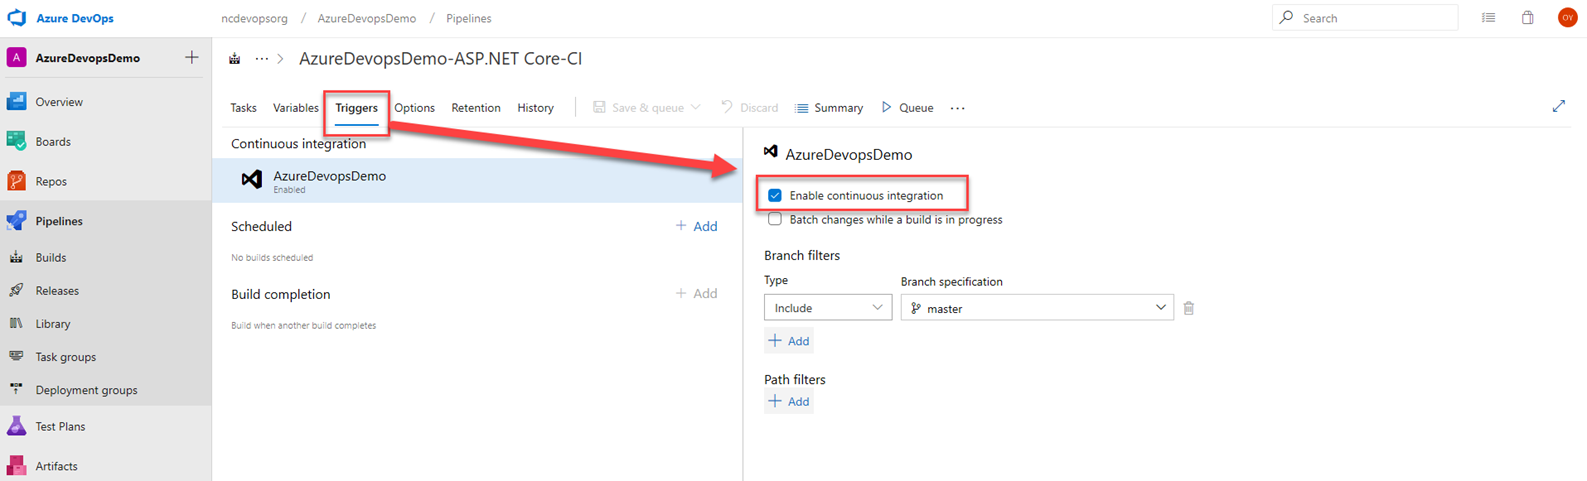
Task: Open more actions ellipsis next to Queue
Action: click(x=958, y=108)
